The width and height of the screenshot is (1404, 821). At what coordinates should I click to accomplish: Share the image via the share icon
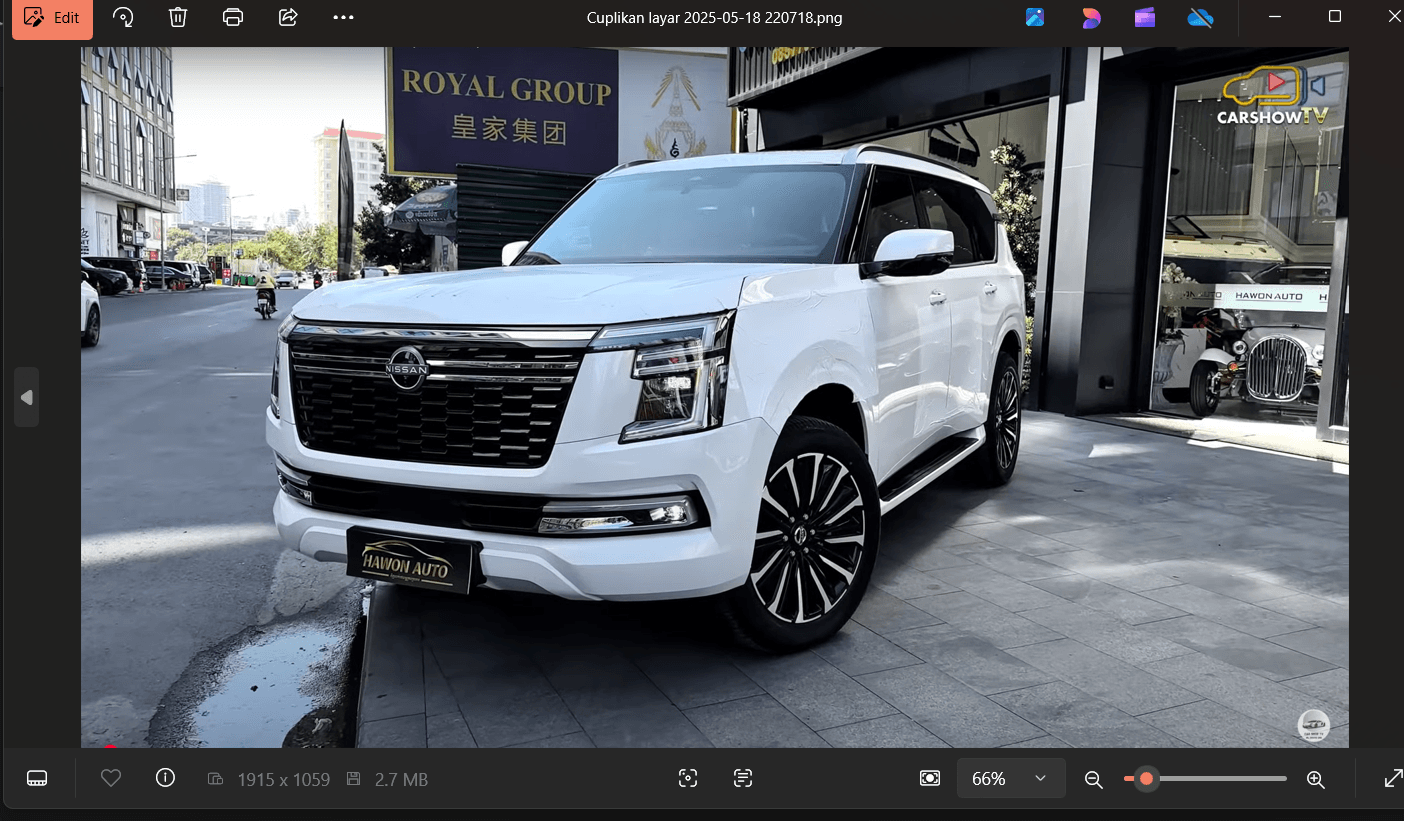pyautogui.click(x=288, y=18)
